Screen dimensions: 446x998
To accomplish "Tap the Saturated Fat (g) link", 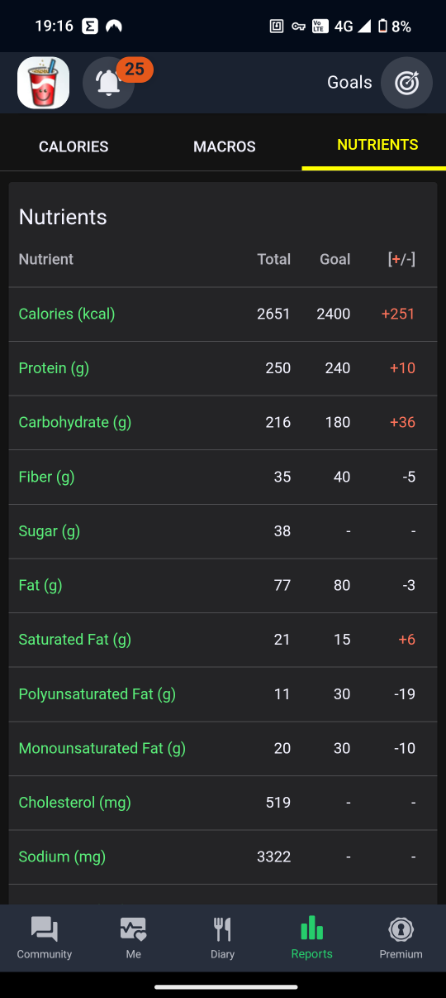I will click(x=75, y=639).
